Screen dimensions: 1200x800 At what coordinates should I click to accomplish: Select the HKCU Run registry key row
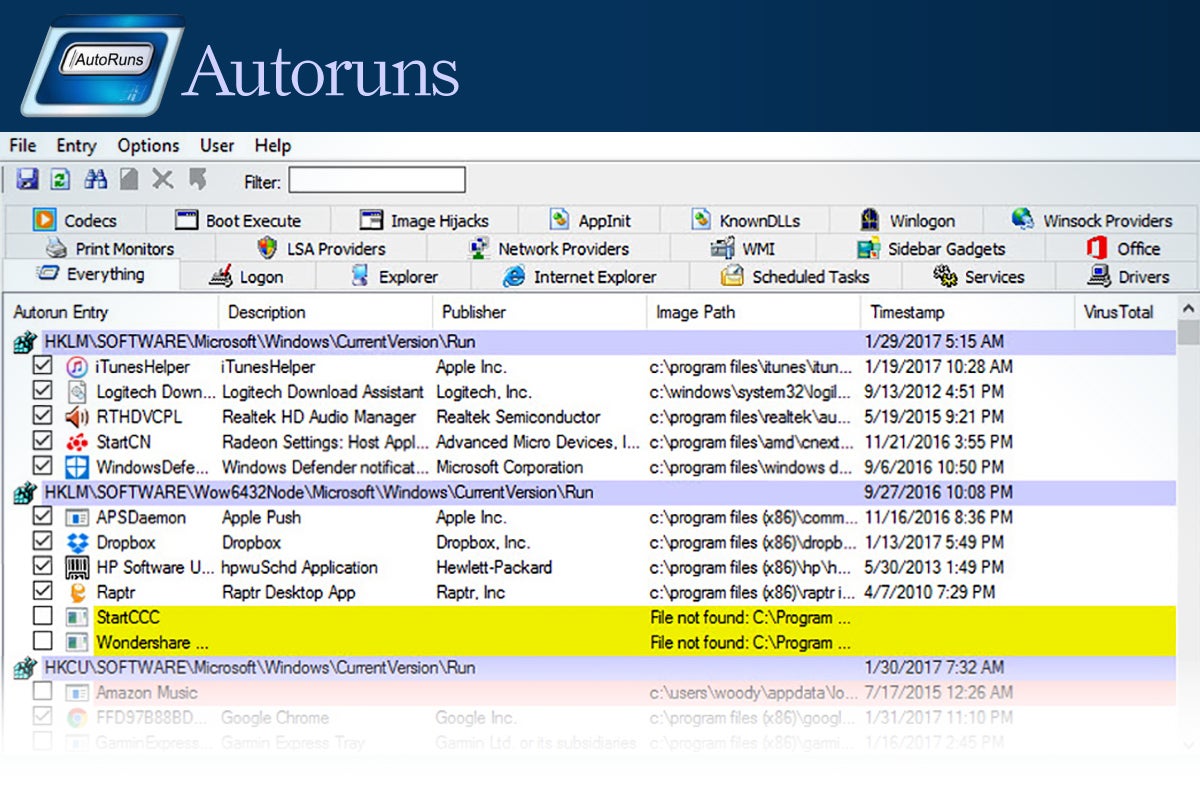(x=595, y=667)
